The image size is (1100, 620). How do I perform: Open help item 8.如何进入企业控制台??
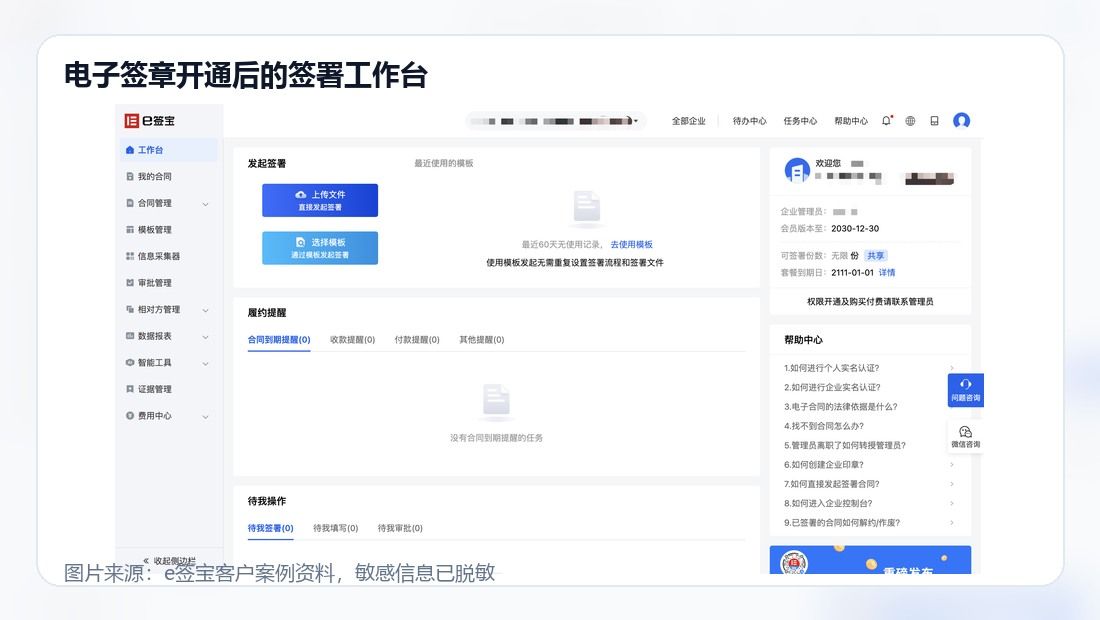pos(828,503)
